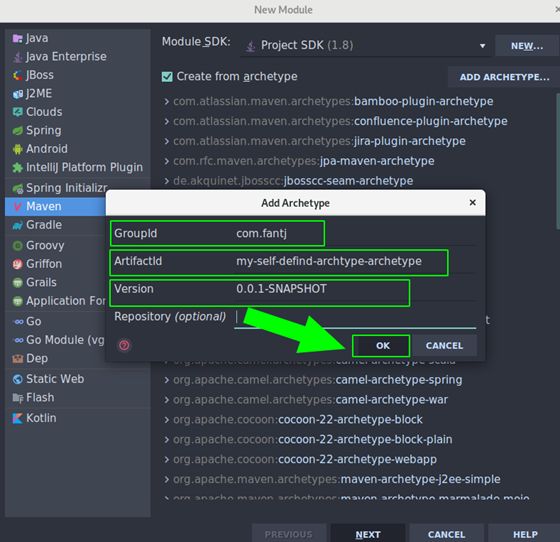Click the Android robot icon
560x542 pixels.
click(17, 149)
